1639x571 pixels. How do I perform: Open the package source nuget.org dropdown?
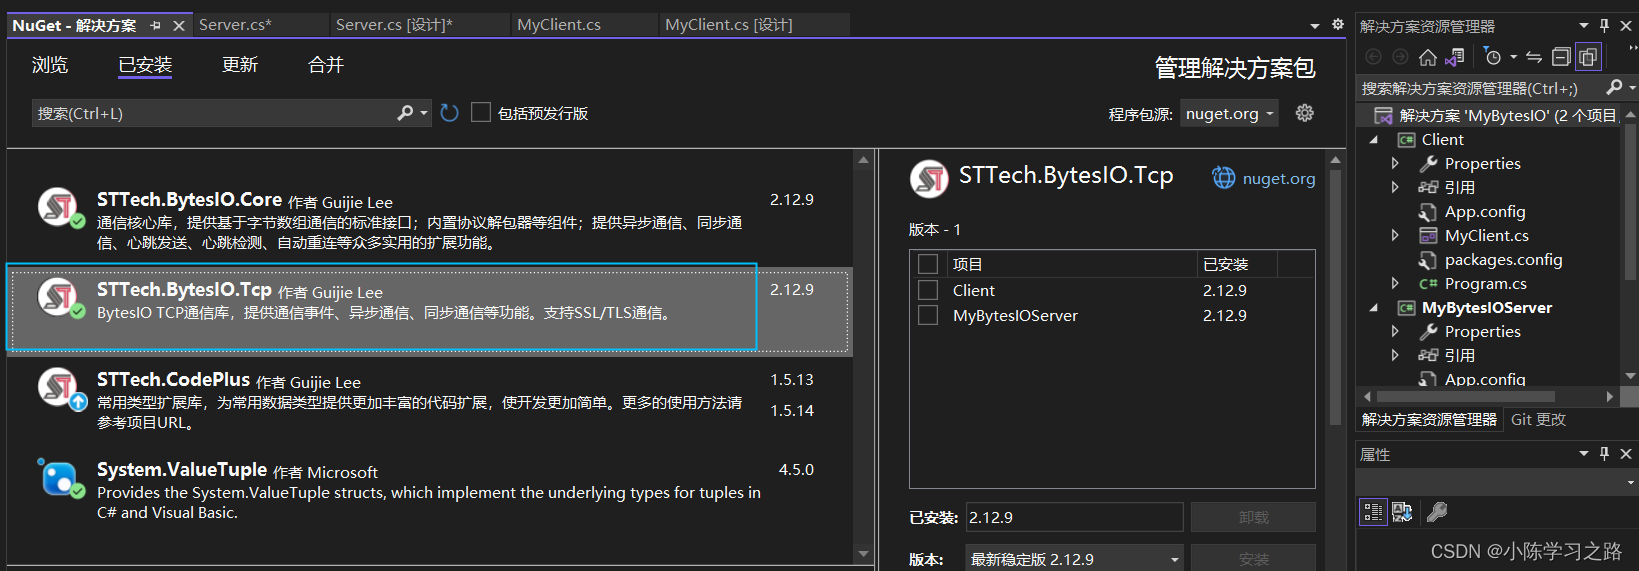click(1229, 113)
